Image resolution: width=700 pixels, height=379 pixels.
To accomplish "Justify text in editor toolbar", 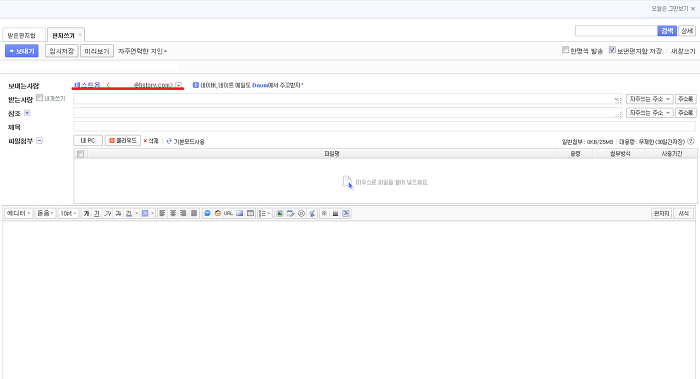I will point(194,214).
